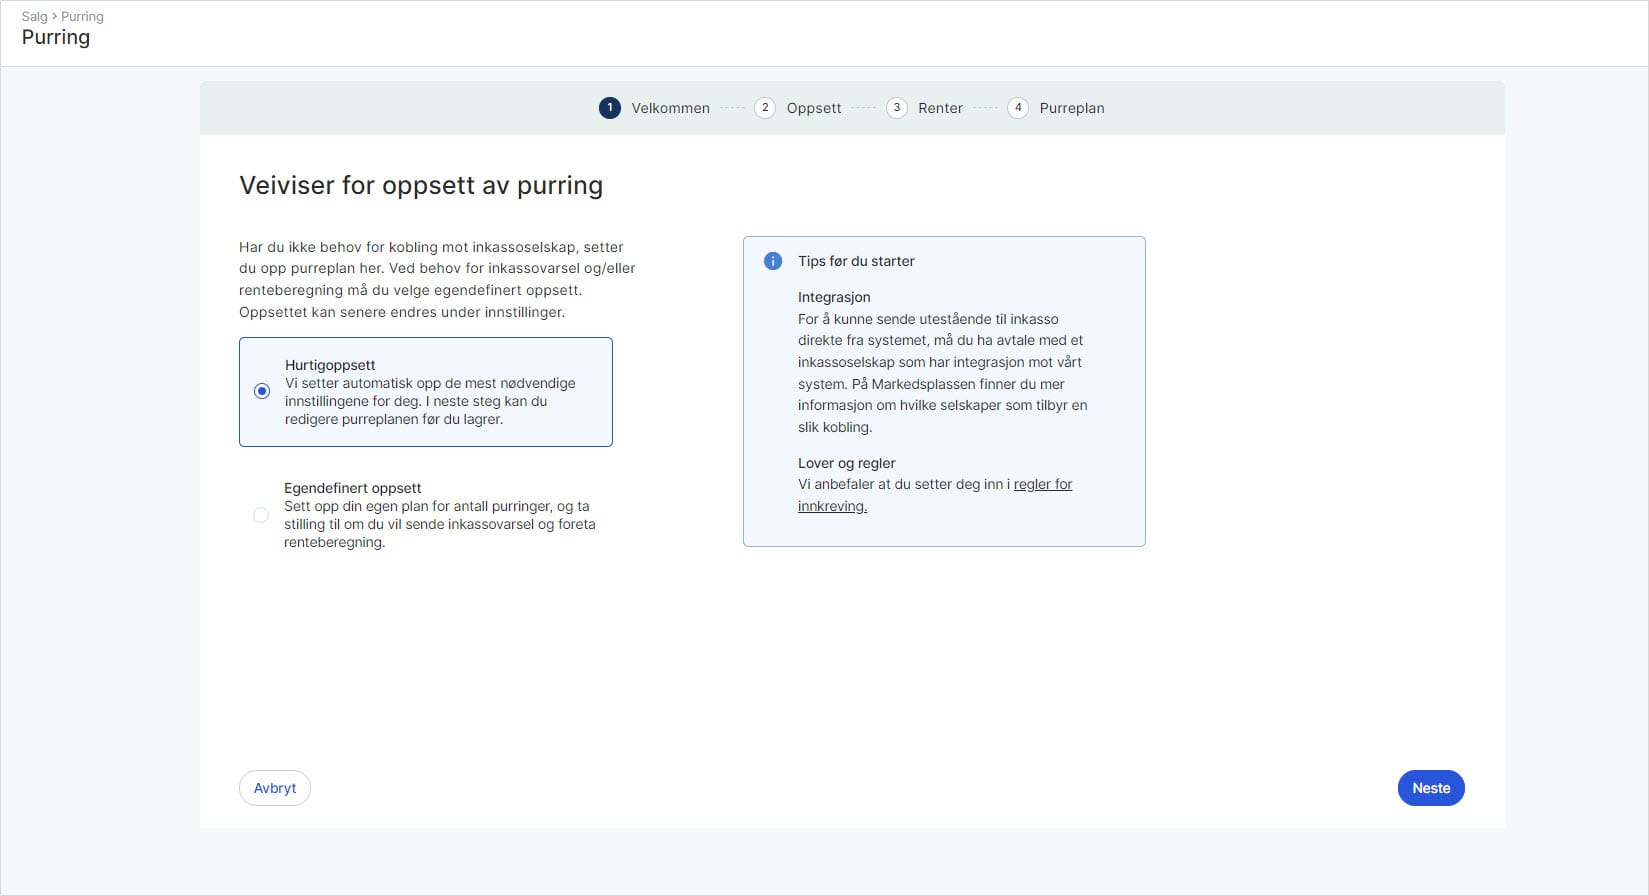Viewport: 1649px width, 896px height.
Task: Go to the Velkommen step label
Action: tap(670, 108)
